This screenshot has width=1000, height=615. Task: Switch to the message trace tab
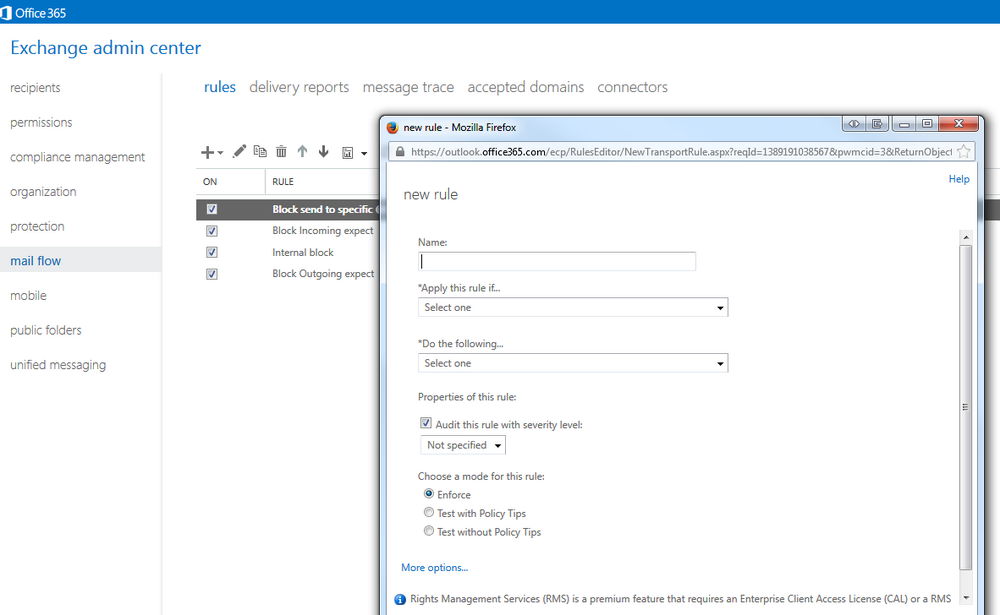click(408, 87)
